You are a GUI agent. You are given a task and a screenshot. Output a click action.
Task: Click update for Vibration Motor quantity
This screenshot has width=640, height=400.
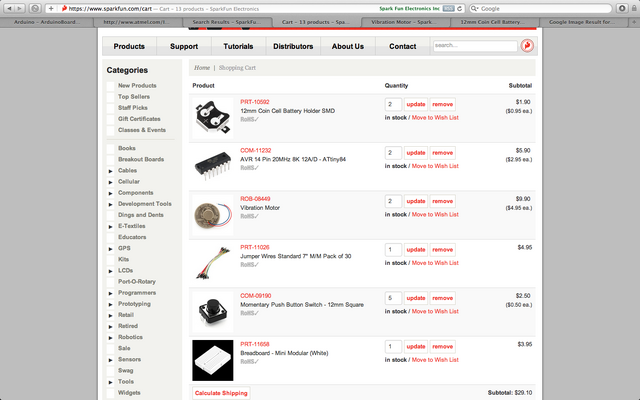click(416, 201)
